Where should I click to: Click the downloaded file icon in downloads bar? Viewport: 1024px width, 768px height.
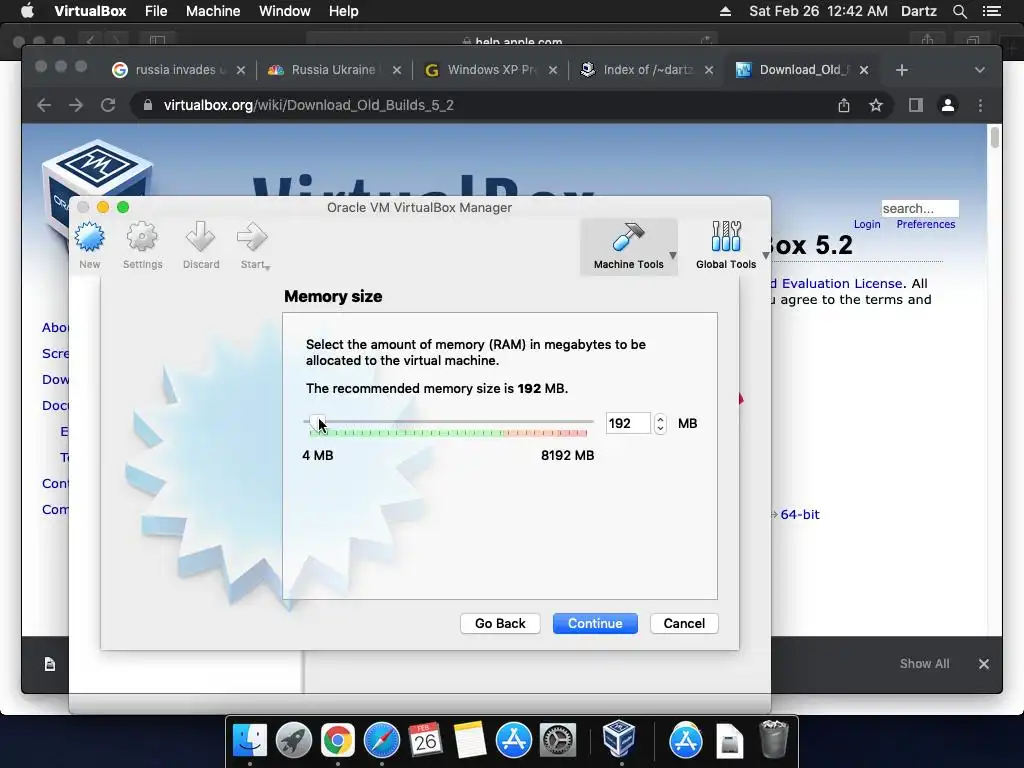click(x=50, y=664)
